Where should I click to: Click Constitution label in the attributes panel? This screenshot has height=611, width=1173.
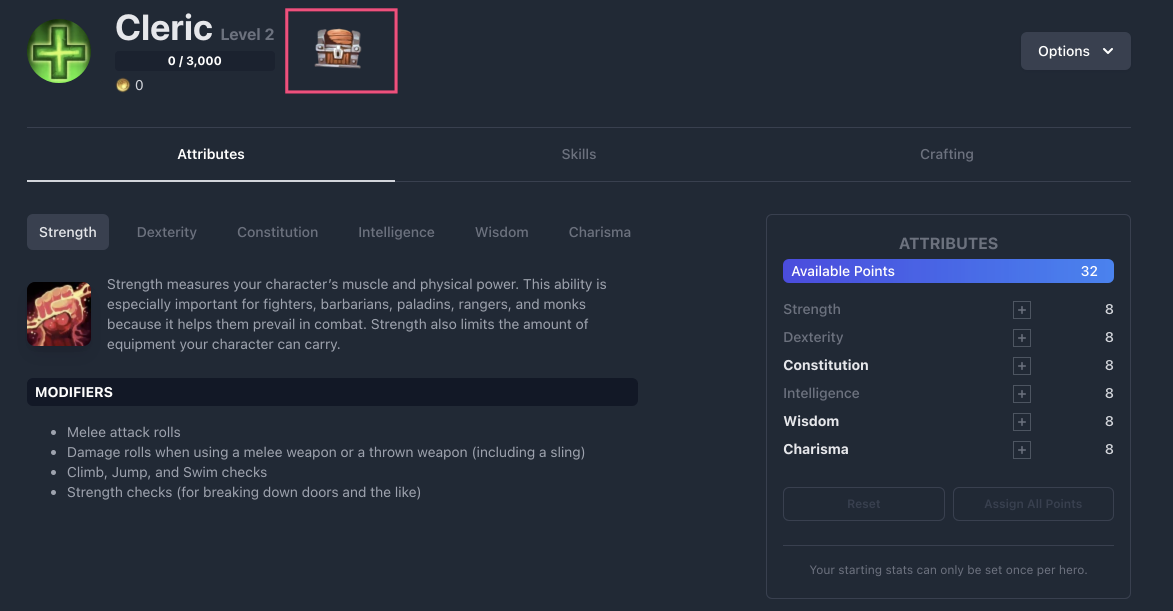[826, 366]
